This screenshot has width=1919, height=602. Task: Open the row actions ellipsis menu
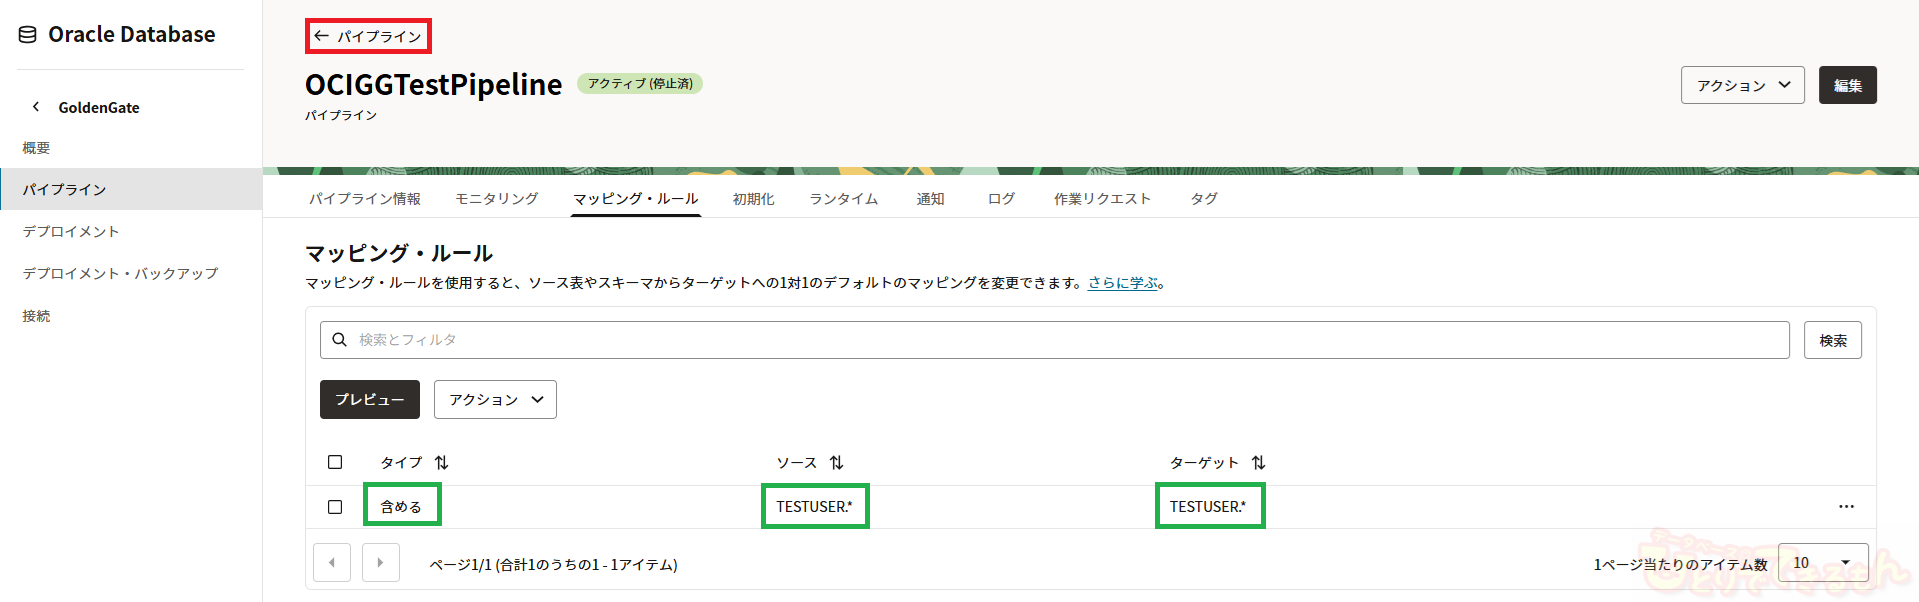click(1846, 507)
